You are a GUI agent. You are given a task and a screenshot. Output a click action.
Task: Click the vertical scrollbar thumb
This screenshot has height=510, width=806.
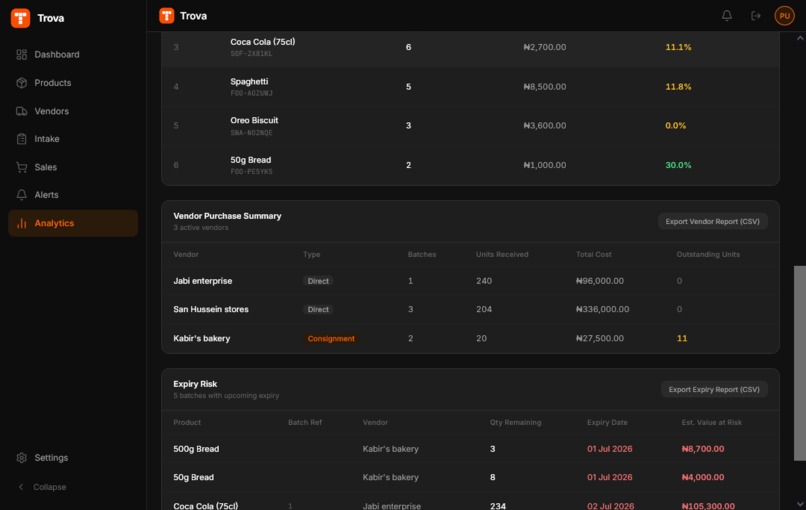(x=800, y=363)
